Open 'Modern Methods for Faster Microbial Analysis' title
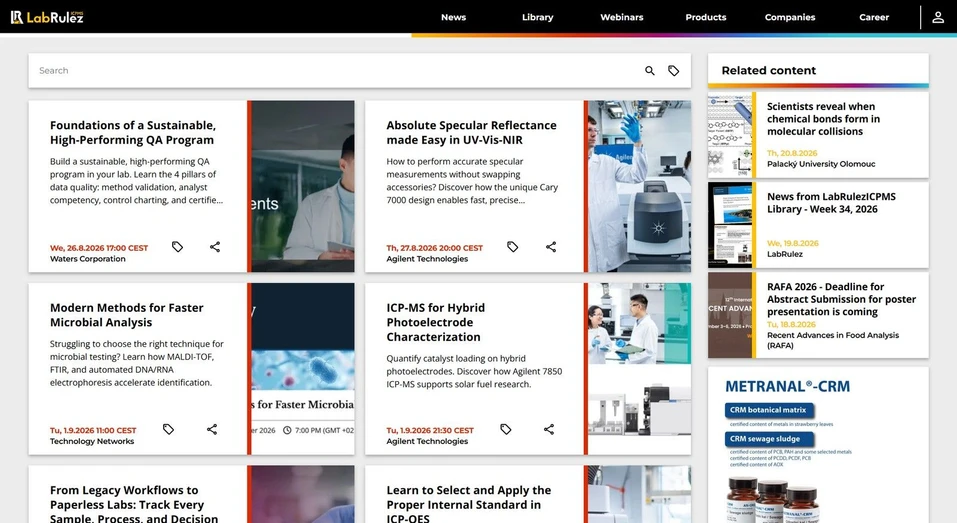The width and height of the screenshot is (957, 523). [x=126, y=315]
